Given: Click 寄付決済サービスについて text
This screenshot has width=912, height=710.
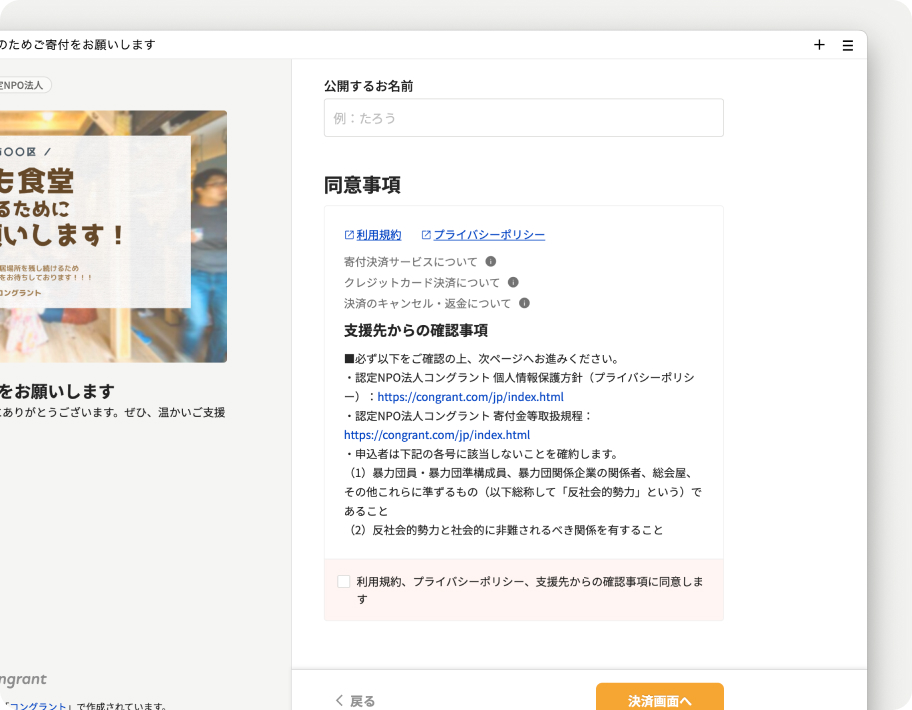Looking at the screenshot, I should tap(411, 262).
